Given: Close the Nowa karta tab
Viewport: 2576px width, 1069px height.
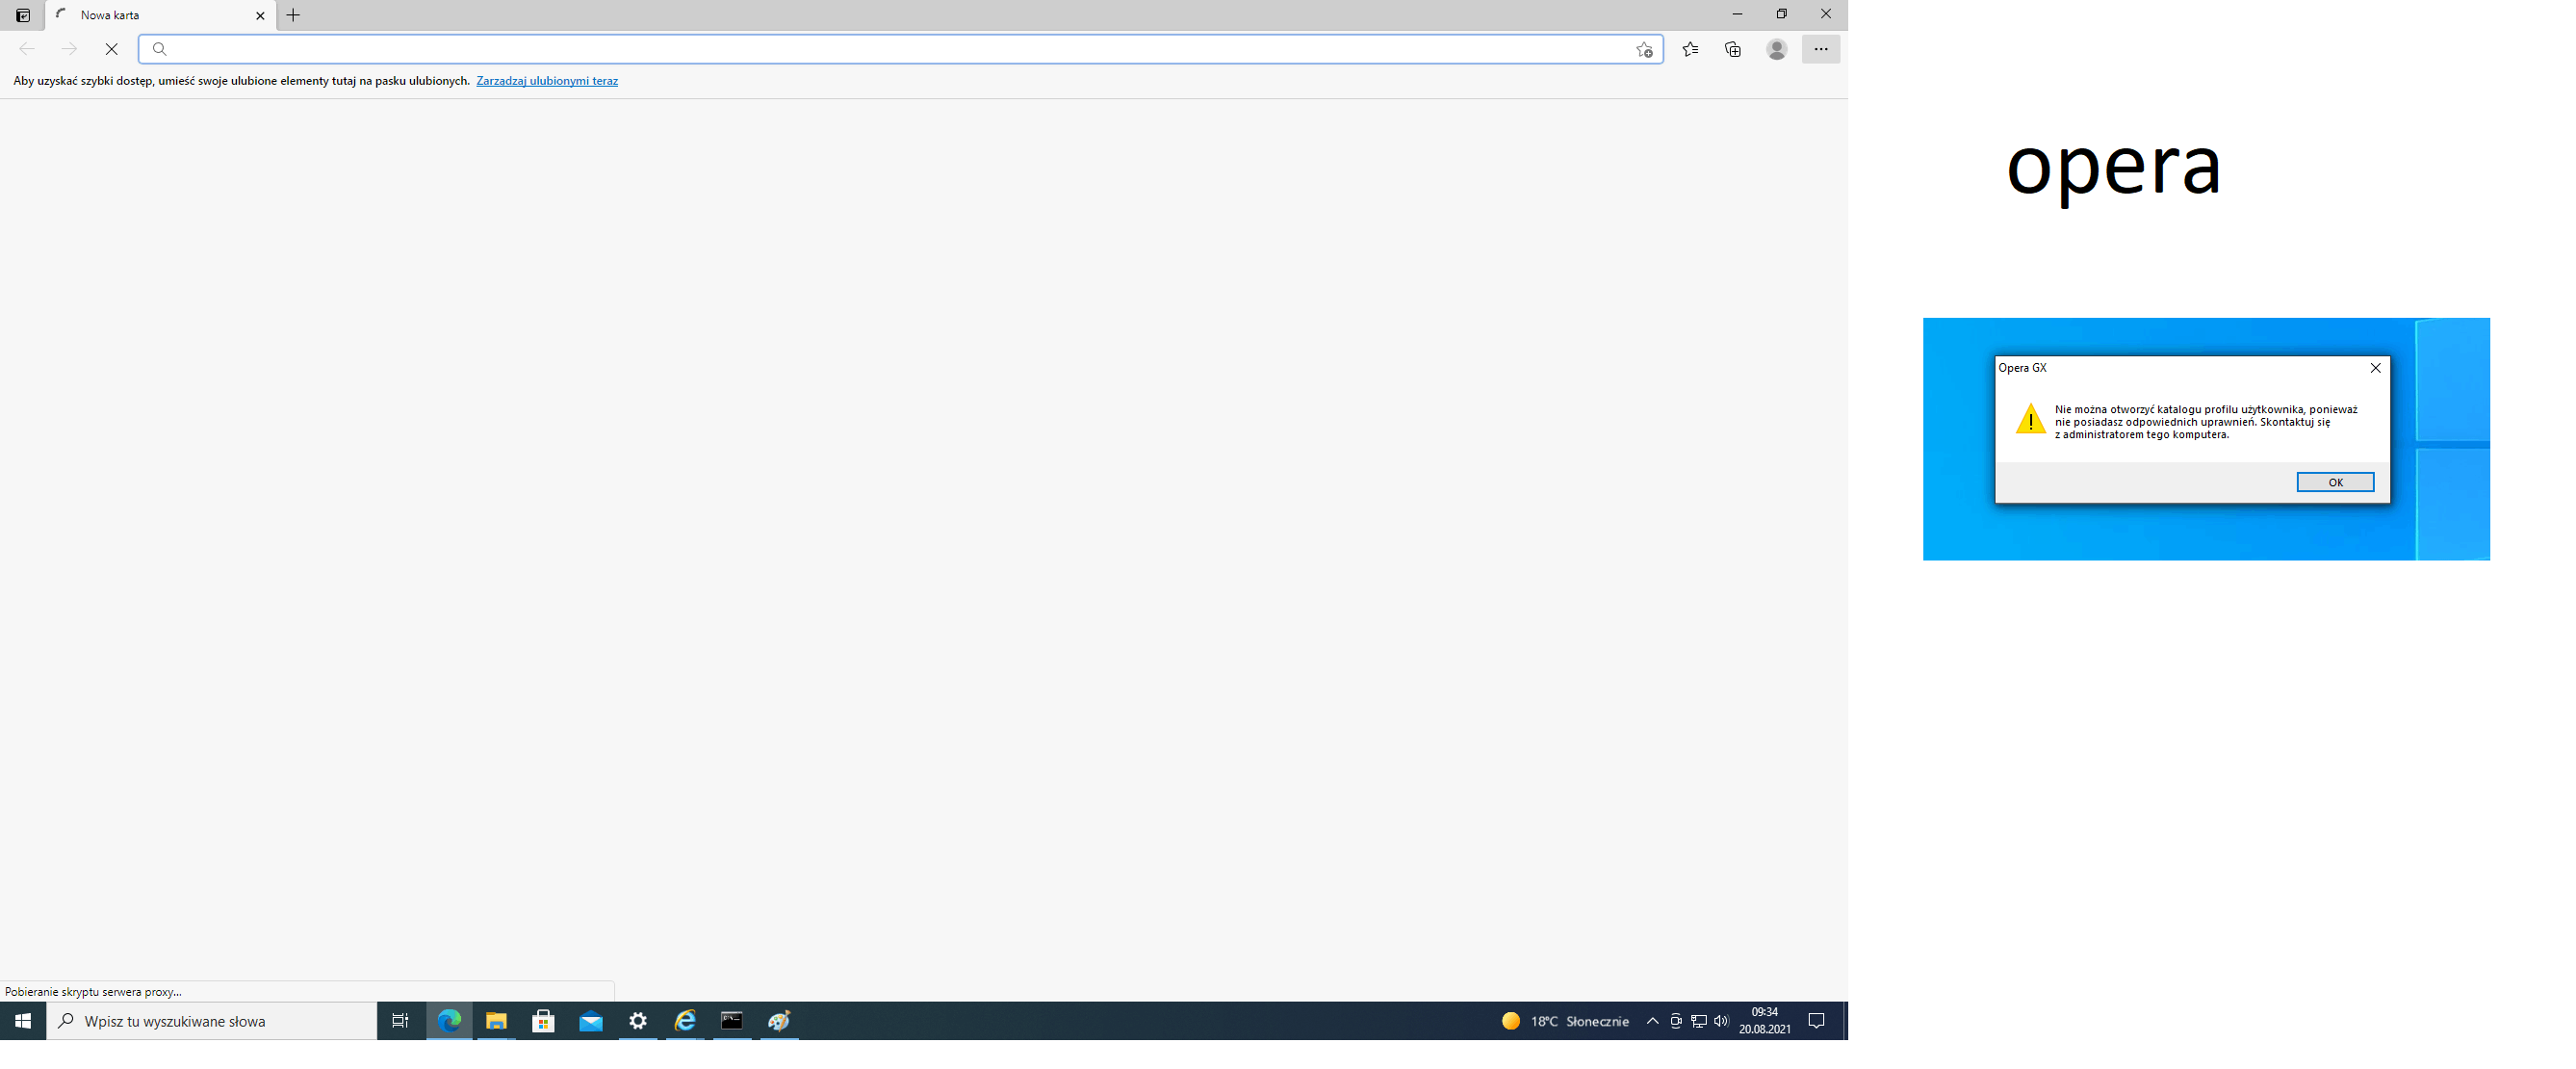Looking at the screenshot, I should (x=260, y=15).
